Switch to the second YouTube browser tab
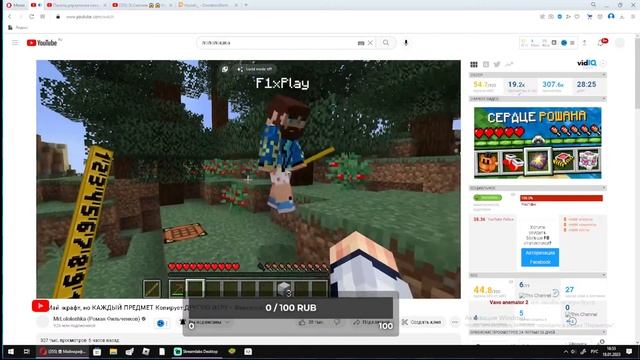This screenshot has width=640, height=360. tap(76, 5)
